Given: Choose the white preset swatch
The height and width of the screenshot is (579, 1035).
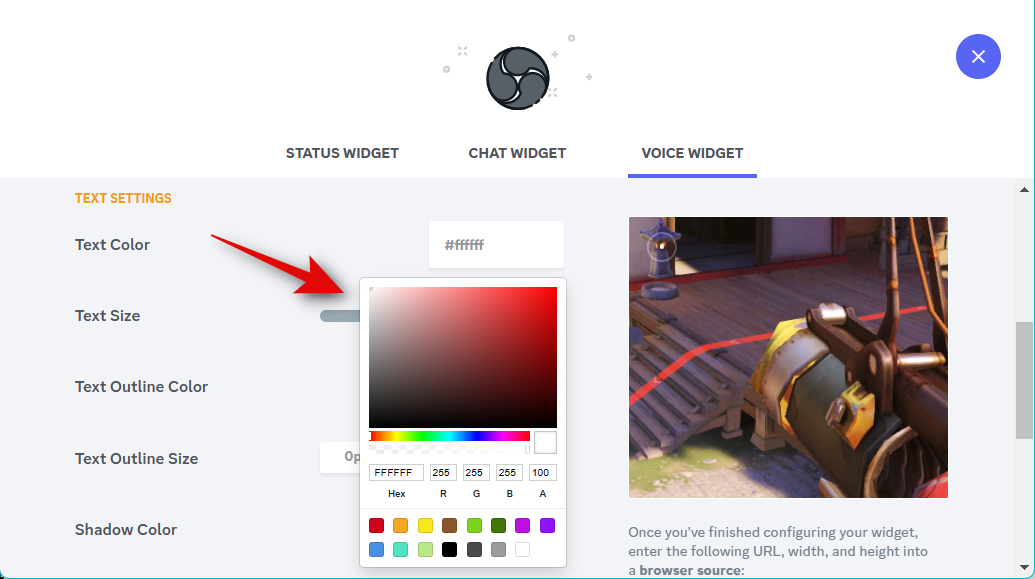Looking at the screenshot, I should 522,549.
